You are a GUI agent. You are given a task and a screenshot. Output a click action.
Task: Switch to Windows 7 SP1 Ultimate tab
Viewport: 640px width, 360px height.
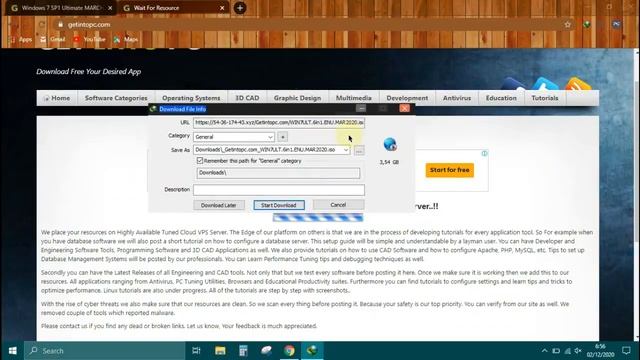[x=60, y=8]
